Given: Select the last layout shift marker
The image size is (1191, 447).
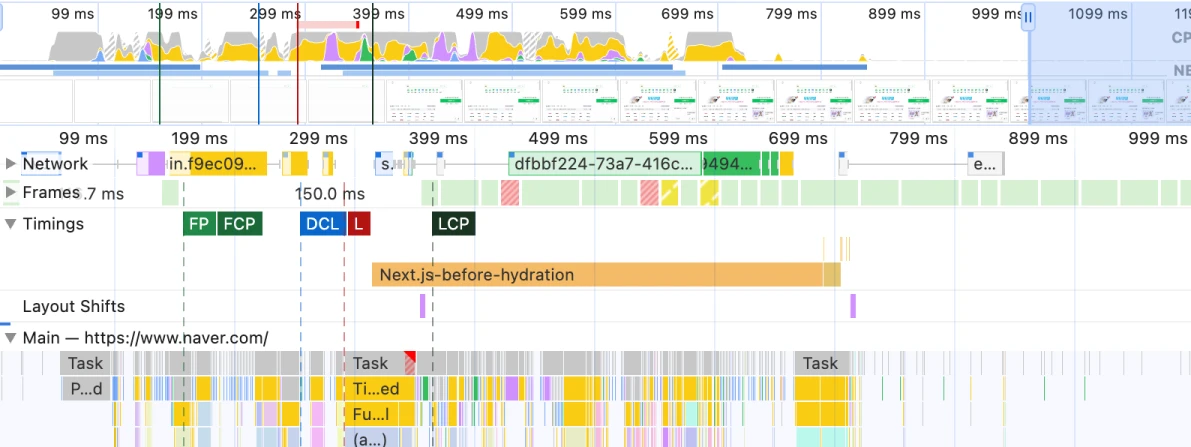Looking at the screenshot, I should (853, 306).
